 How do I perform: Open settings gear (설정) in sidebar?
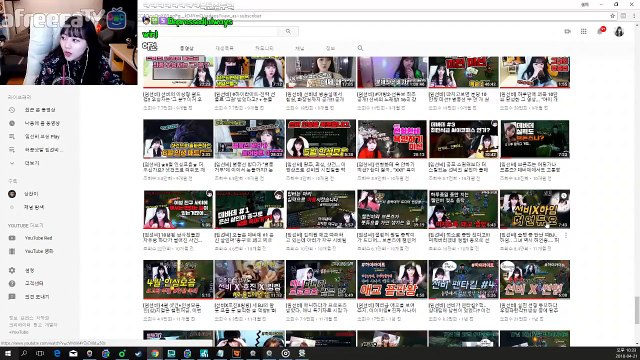point(12,270)
